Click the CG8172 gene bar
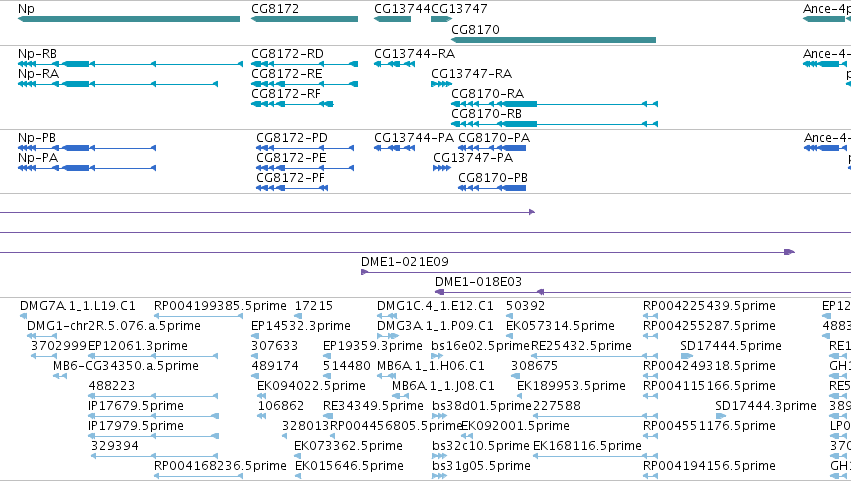This screenshot has width=851, height=481. point(304,19)
